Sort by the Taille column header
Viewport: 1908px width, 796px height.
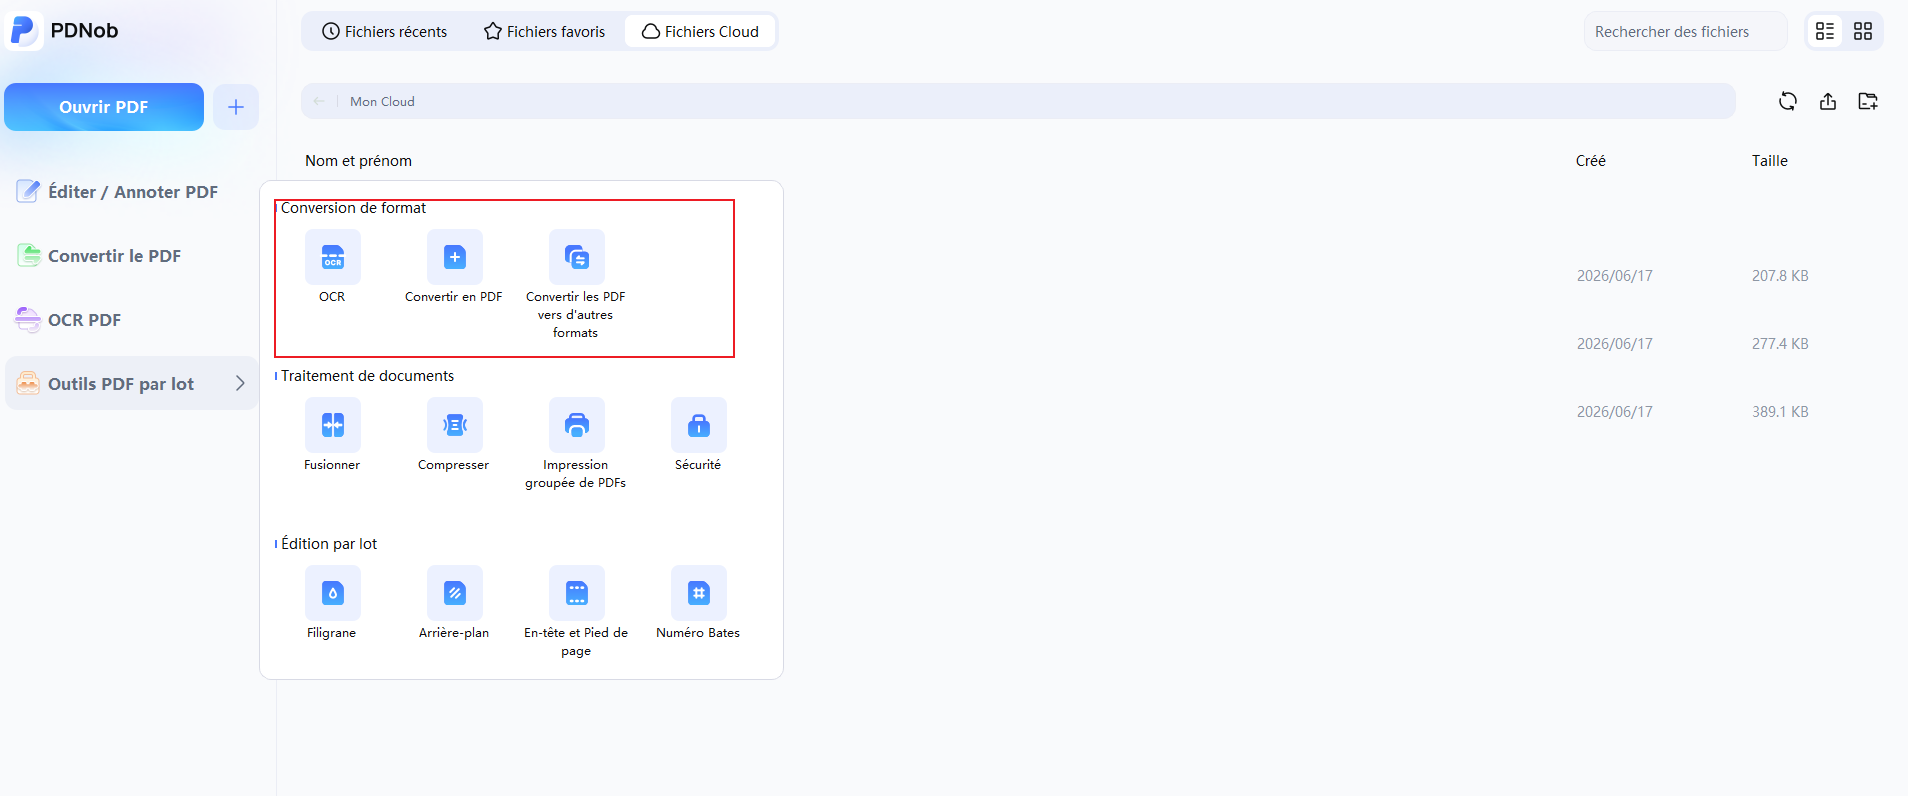[x=1770, y=161]
